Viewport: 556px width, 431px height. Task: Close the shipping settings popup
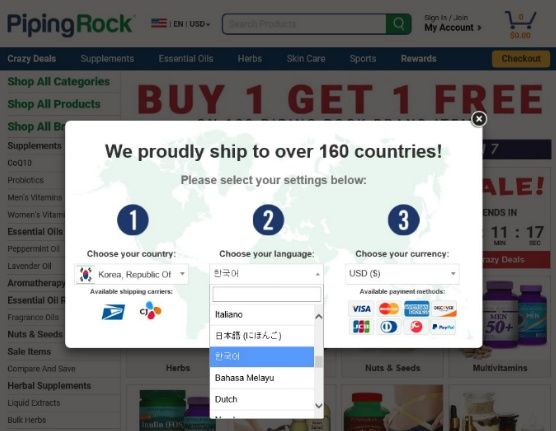(479, 119)
